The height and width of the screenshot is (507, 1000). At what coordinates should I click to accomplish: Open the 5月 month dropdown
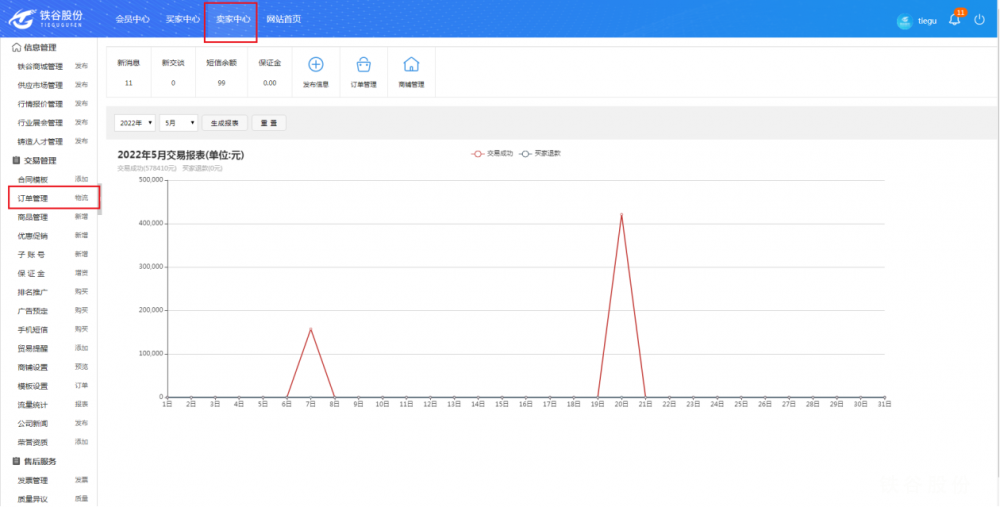click(178, 123)
